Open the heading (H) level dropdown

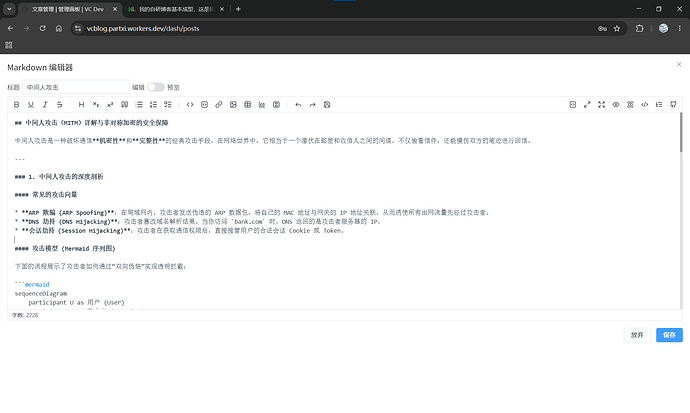[x=81, y=105]
